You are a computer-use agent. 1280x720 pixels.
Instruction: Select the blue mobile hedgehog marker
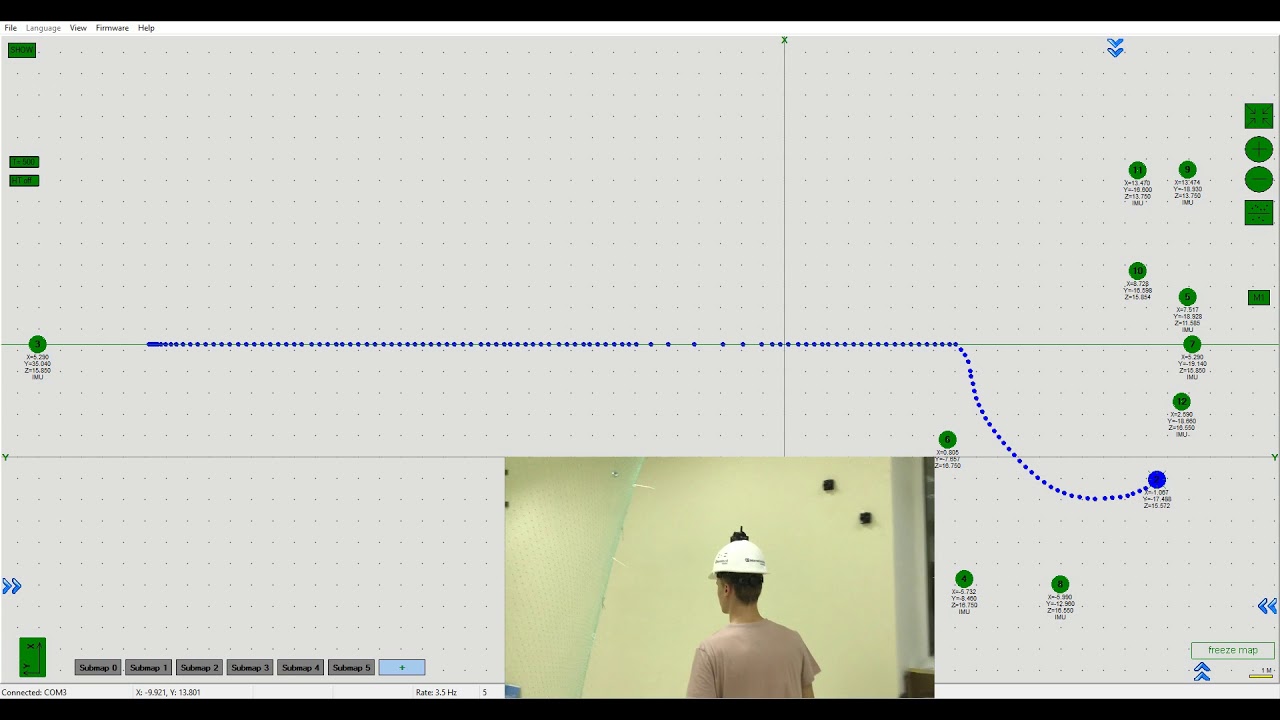point(1157,480)
